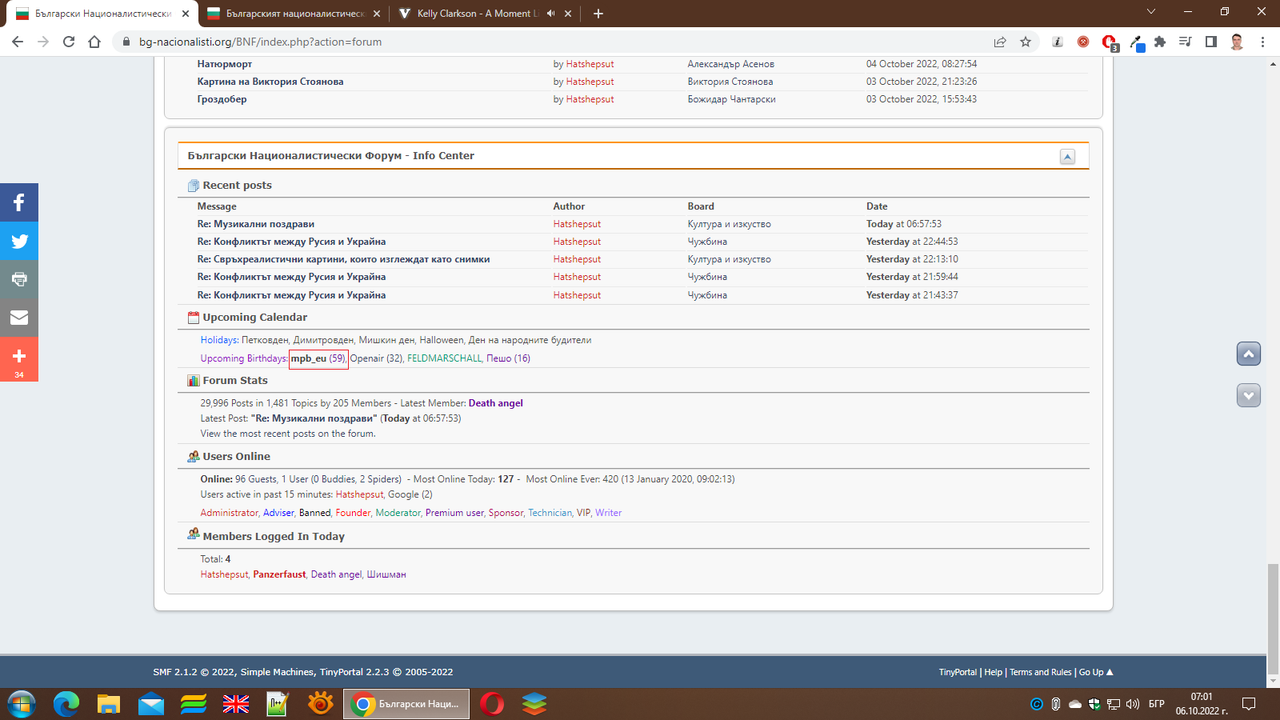Click Users Online people icon
The width and height of the screenshot is (1280, 720).
click(194, 456)
